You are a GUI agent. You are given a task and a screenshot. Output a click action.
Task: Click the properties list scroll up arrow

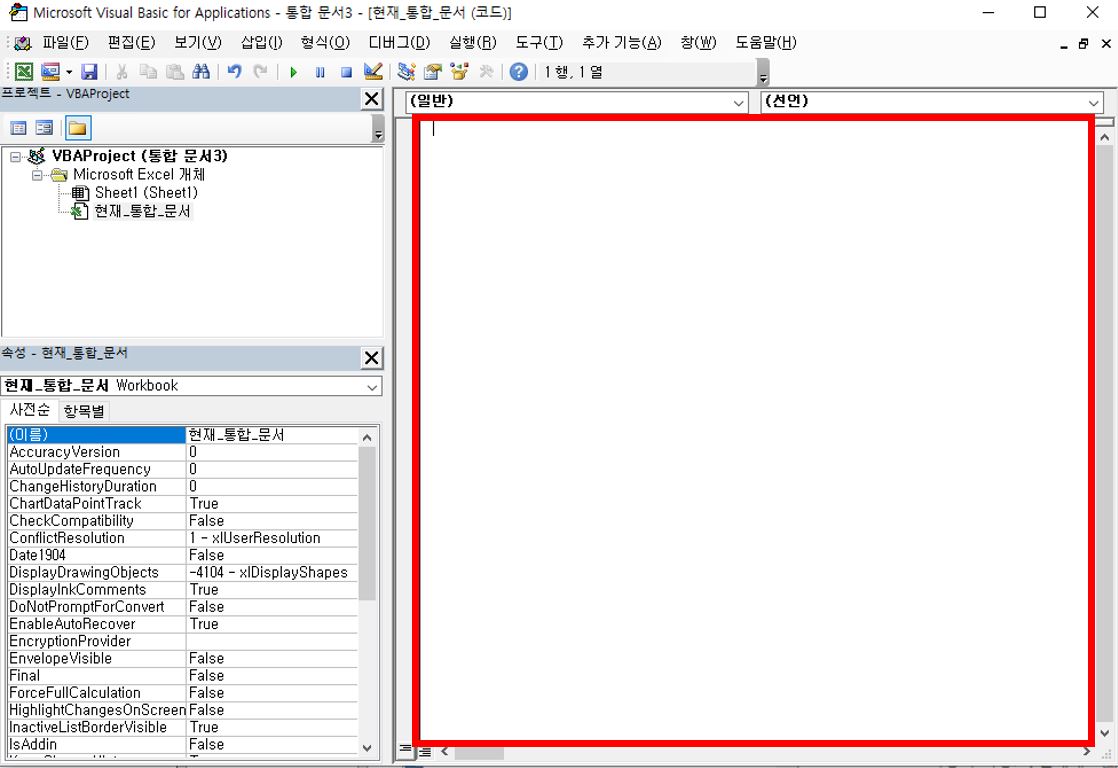367,438
